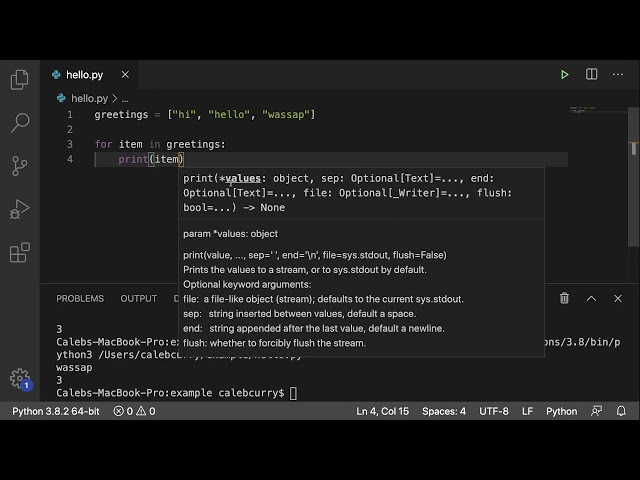The width and height of the screenshot is (640, 480).
Task: Click line number 3 in the gutter
Action: pos(70,144)
